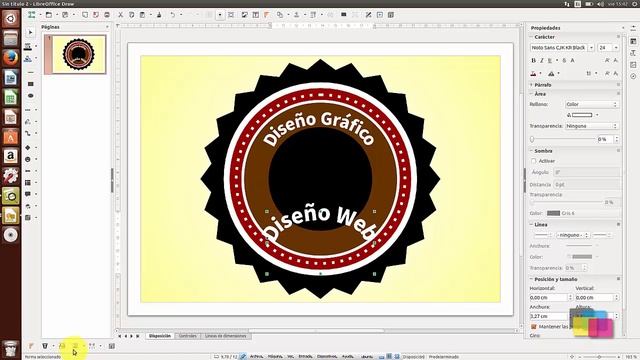
Task: Enable the Activar shadow checkbox
Action: pos(533,161)
